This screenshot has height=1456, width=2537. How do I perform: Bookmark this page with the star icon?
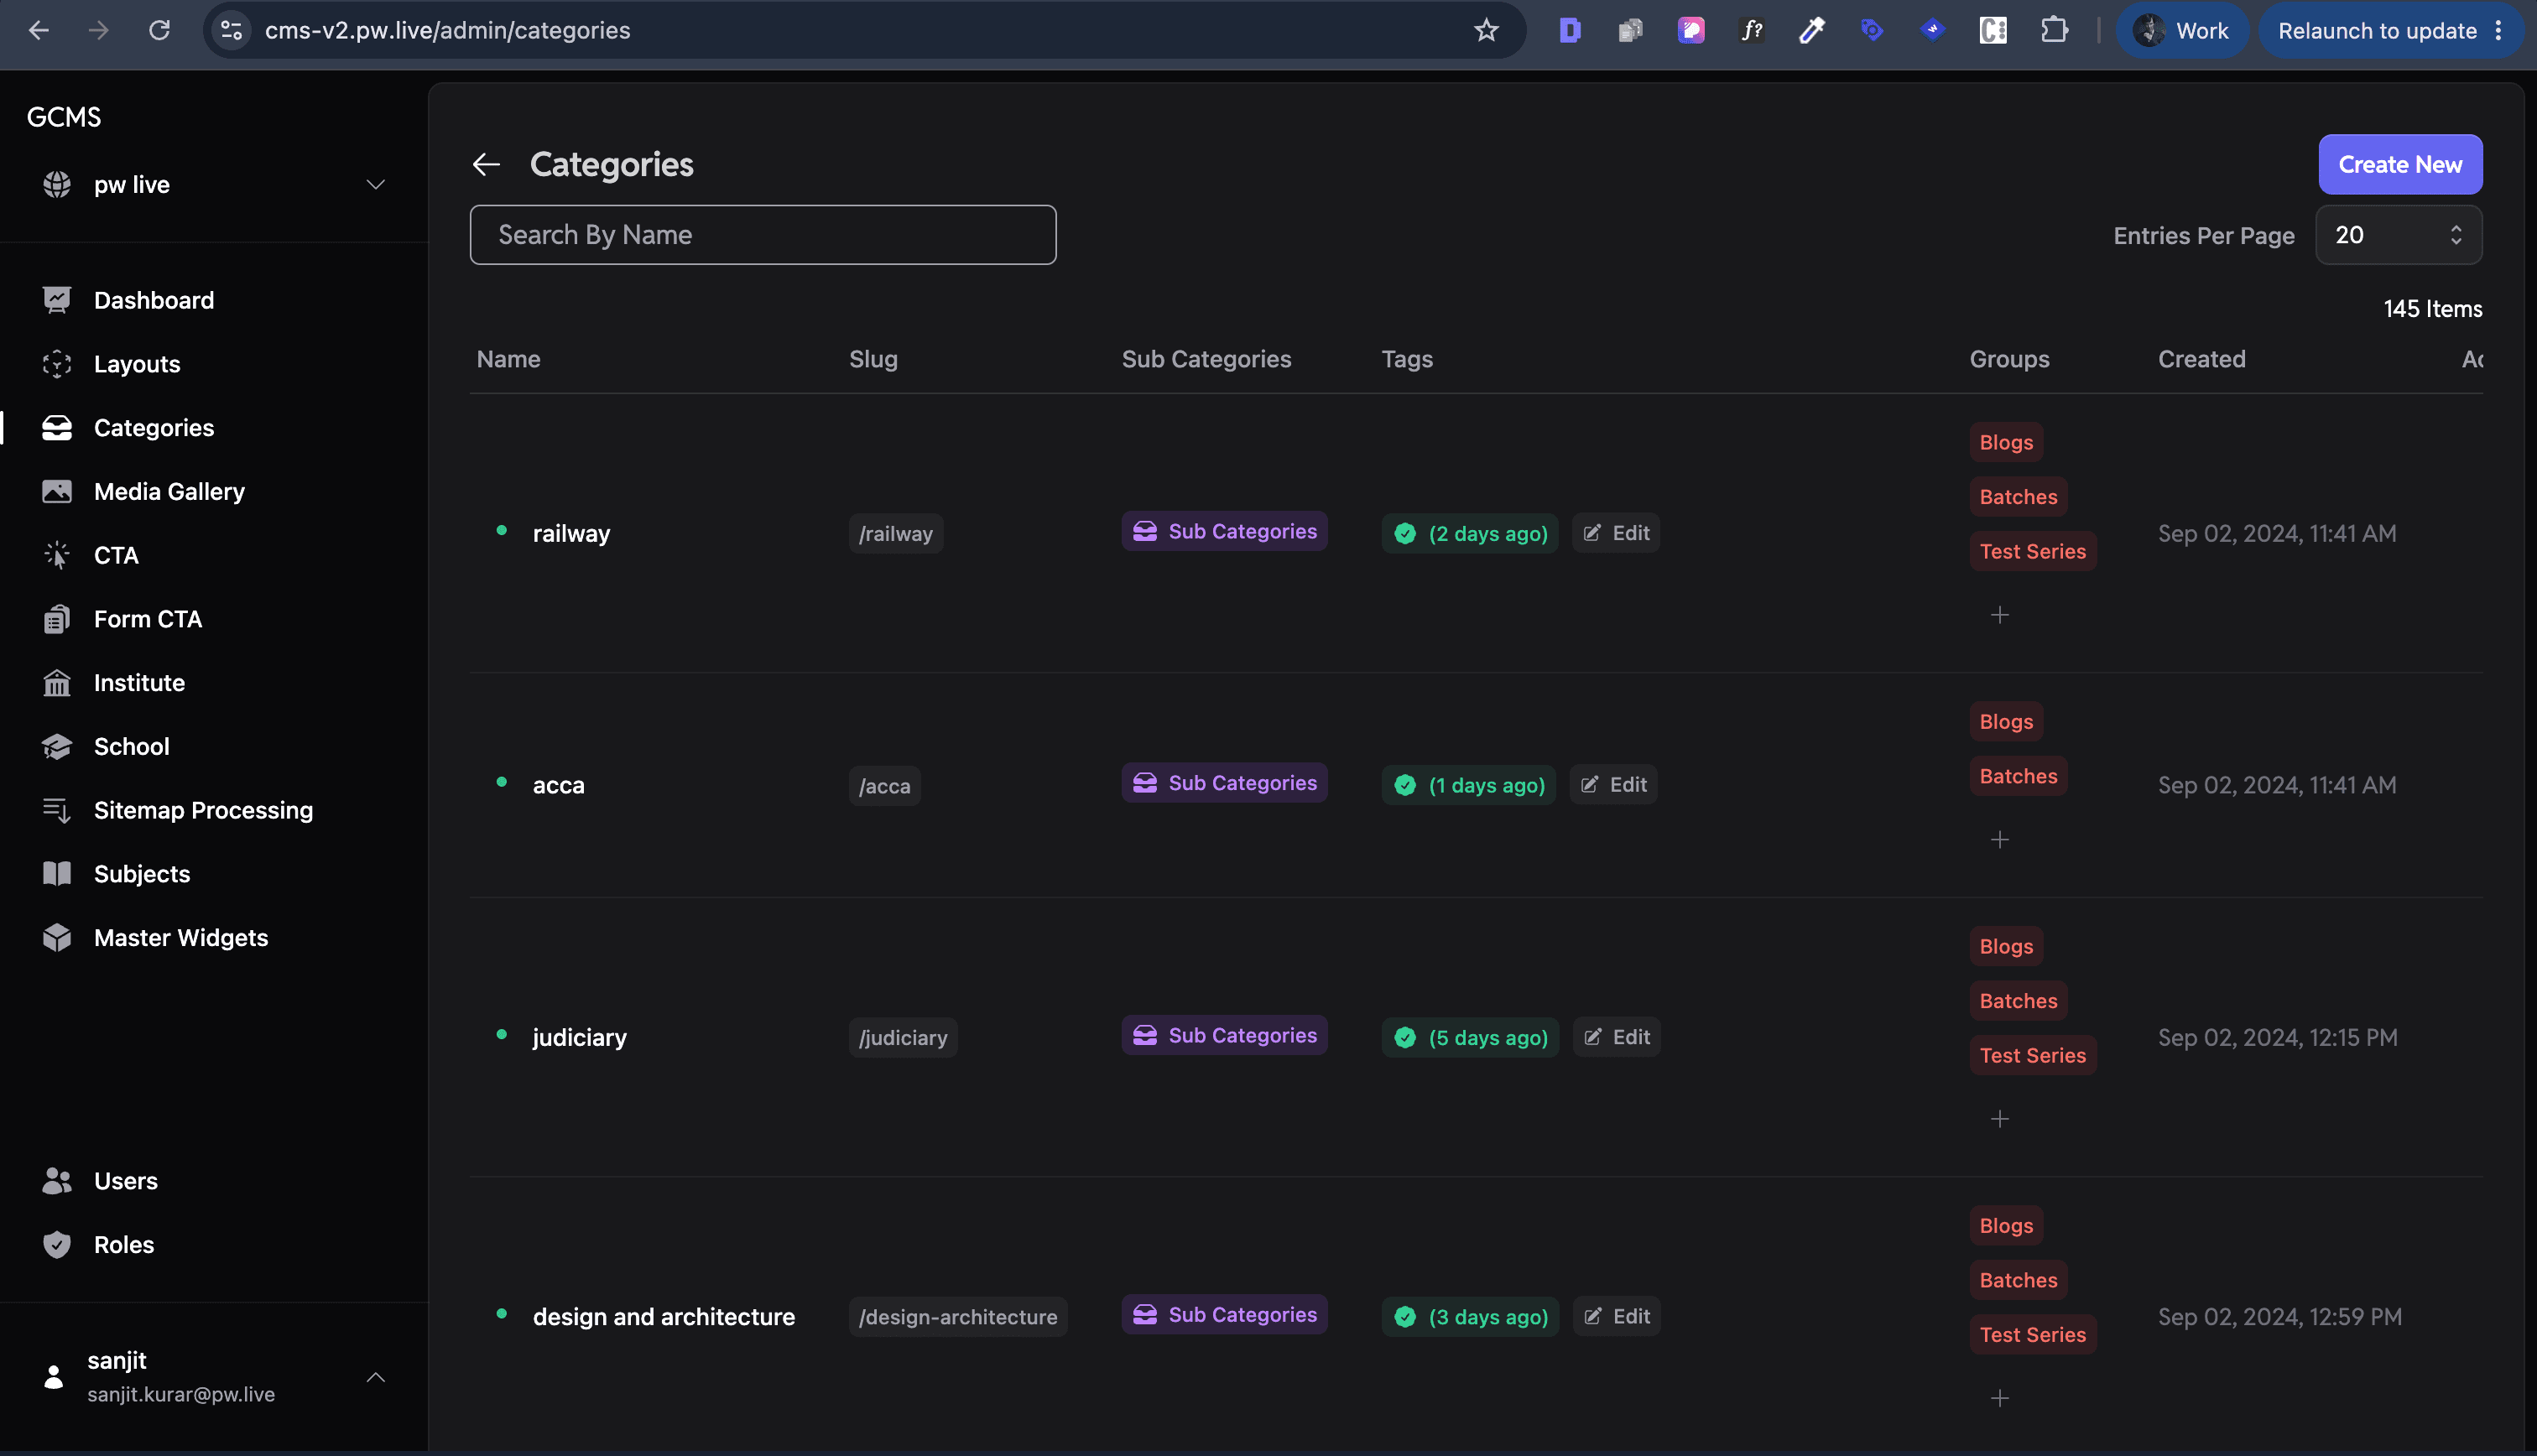(x=1486, y=30)
